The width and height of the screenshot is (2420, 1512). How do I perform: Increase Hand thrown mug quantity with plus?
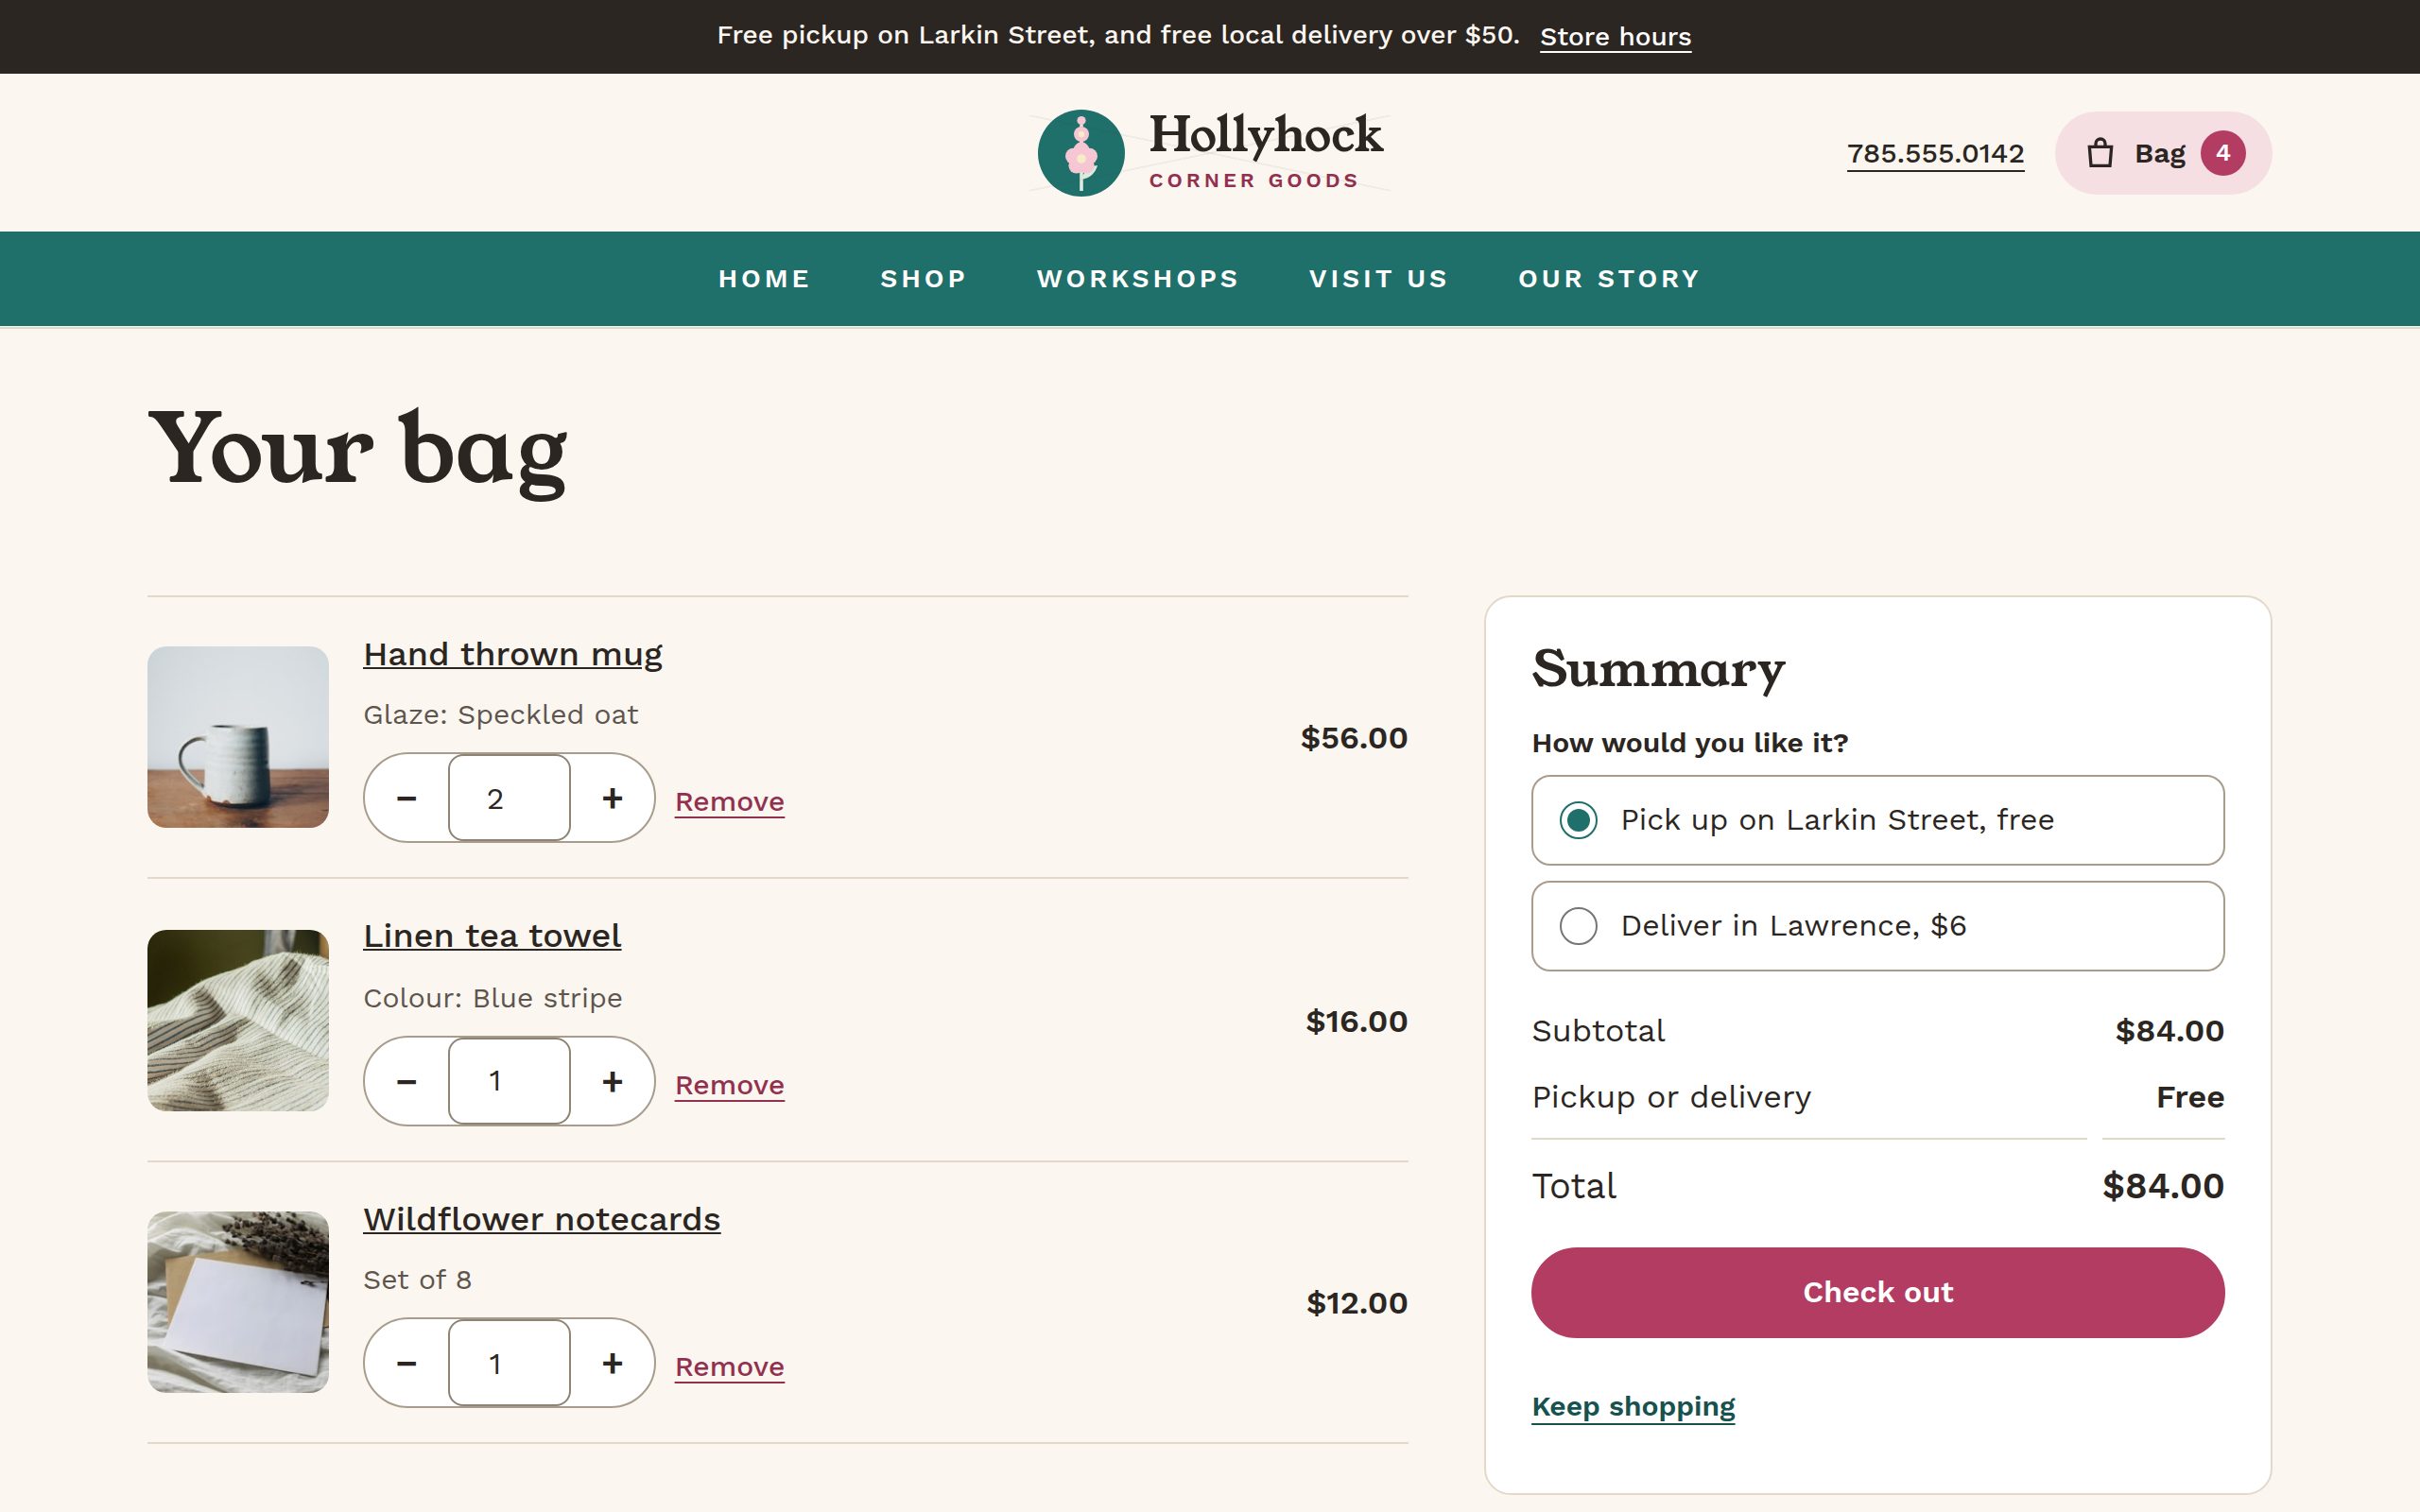[612, 798]
